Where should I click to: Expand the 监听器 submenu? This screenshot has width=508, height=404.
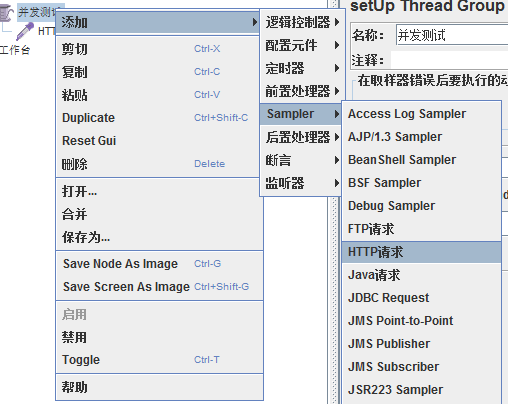pyautogui.click(x=301, y=183)
